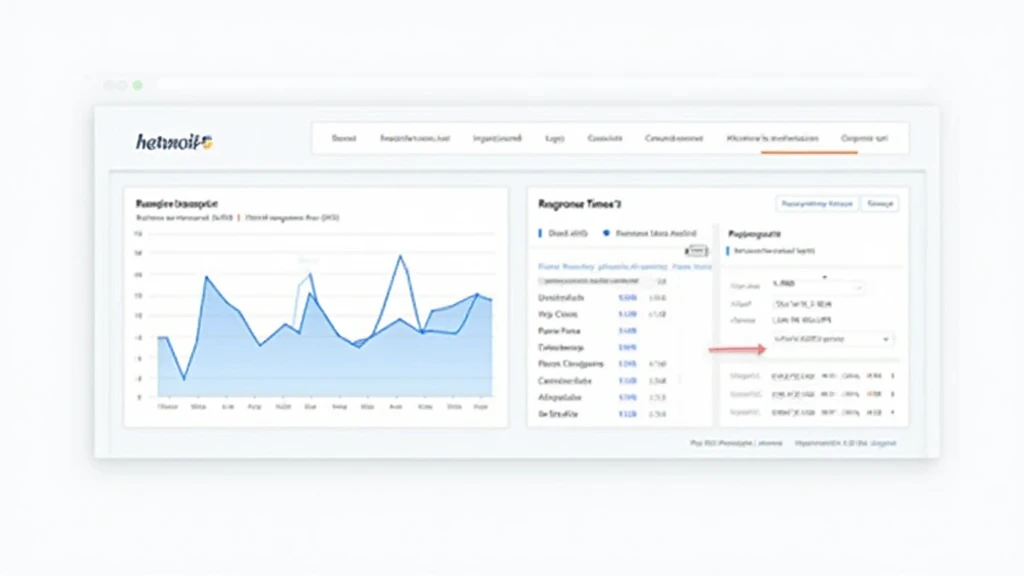Expand the dropdown the red arrow points to

pos(831,340)
